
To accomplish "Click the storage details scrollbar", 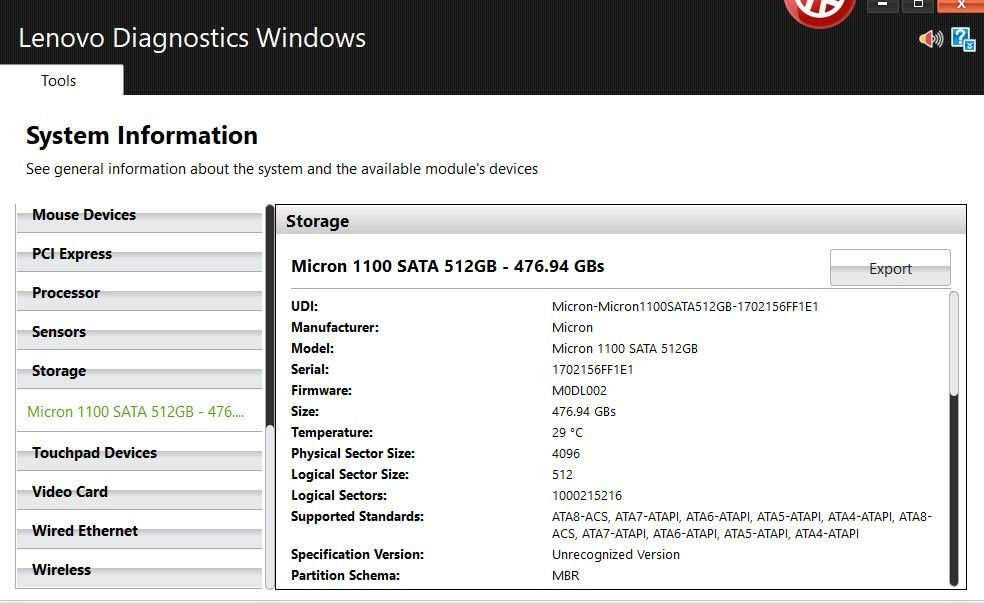I will tap(954, 438).
